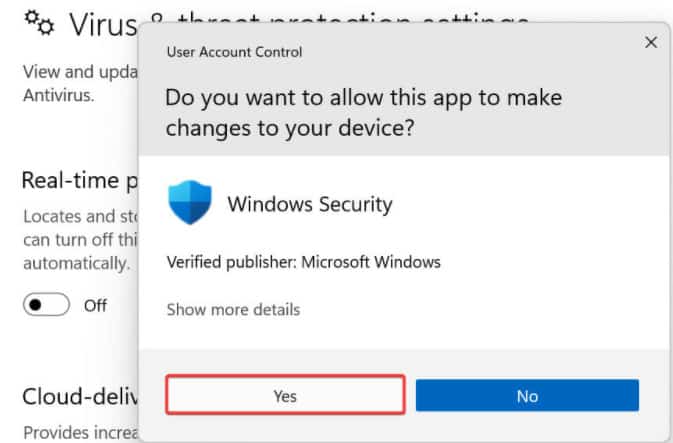Toggle the Real-time protection switch
The image size is (673, 443).
click(46, 305)
